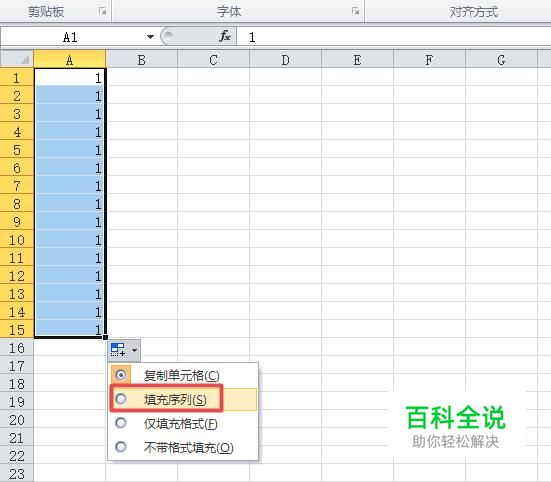The image size is (551, 482).
Task: Click cell A11 containing 1
Action: pos(70,258)
